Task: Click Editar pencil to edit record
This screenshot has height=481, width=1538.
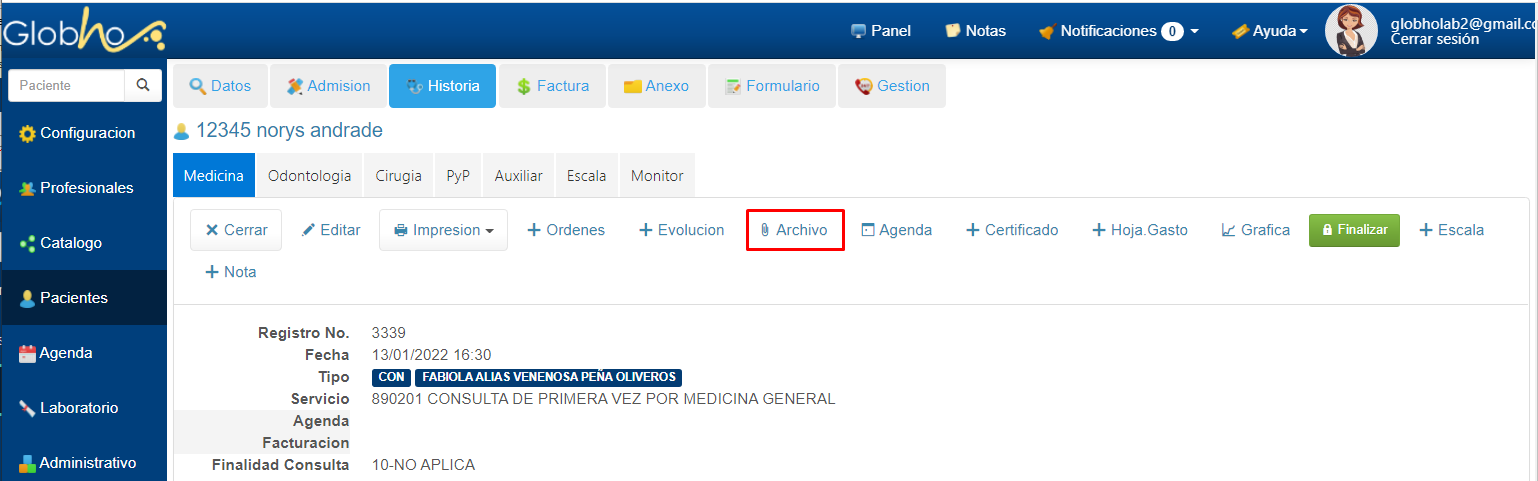Action: tap(331, 230)
